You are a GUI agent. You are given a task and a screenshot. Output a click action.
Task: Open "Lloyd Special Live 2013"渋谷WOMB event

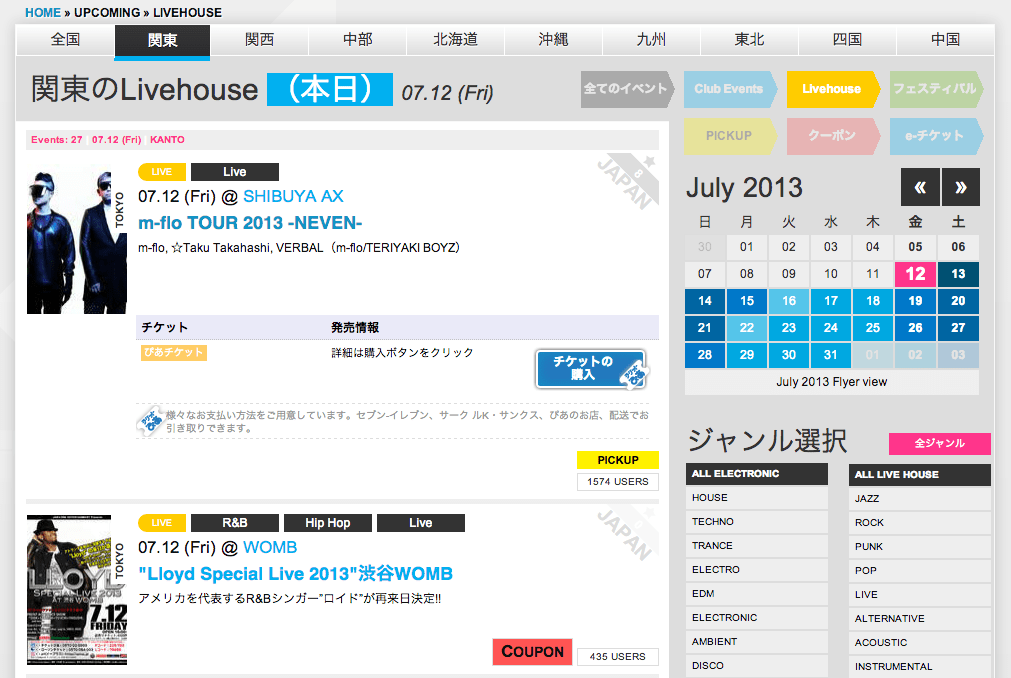coord(295,574)
